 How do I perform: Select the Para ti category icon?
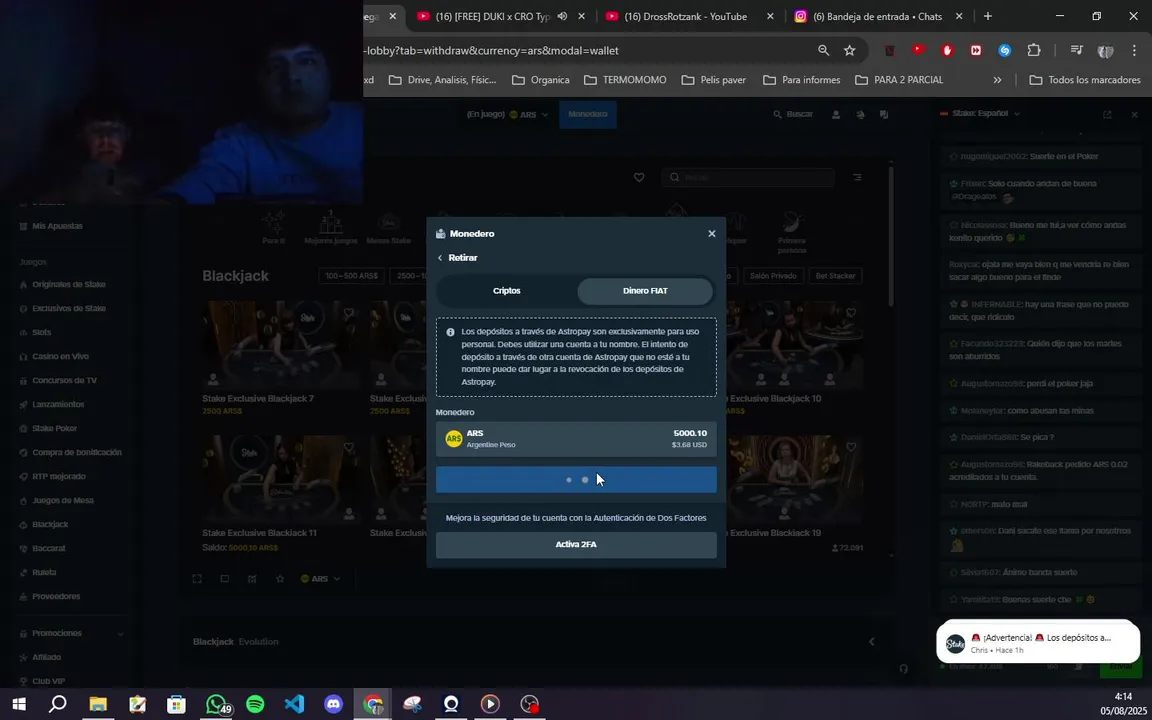[x=273, y=226]
